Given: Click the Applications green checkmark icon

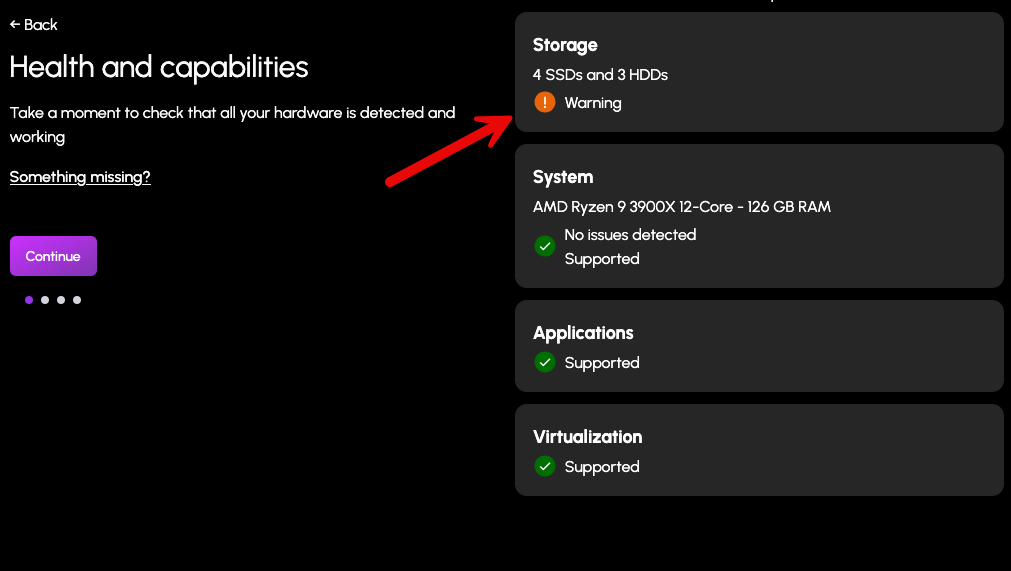Looking at the screenshot, I should (x=544, y=362).
